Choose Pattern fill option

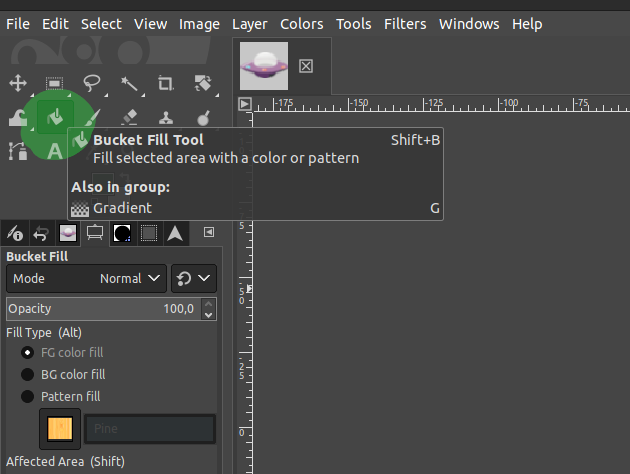61,396
